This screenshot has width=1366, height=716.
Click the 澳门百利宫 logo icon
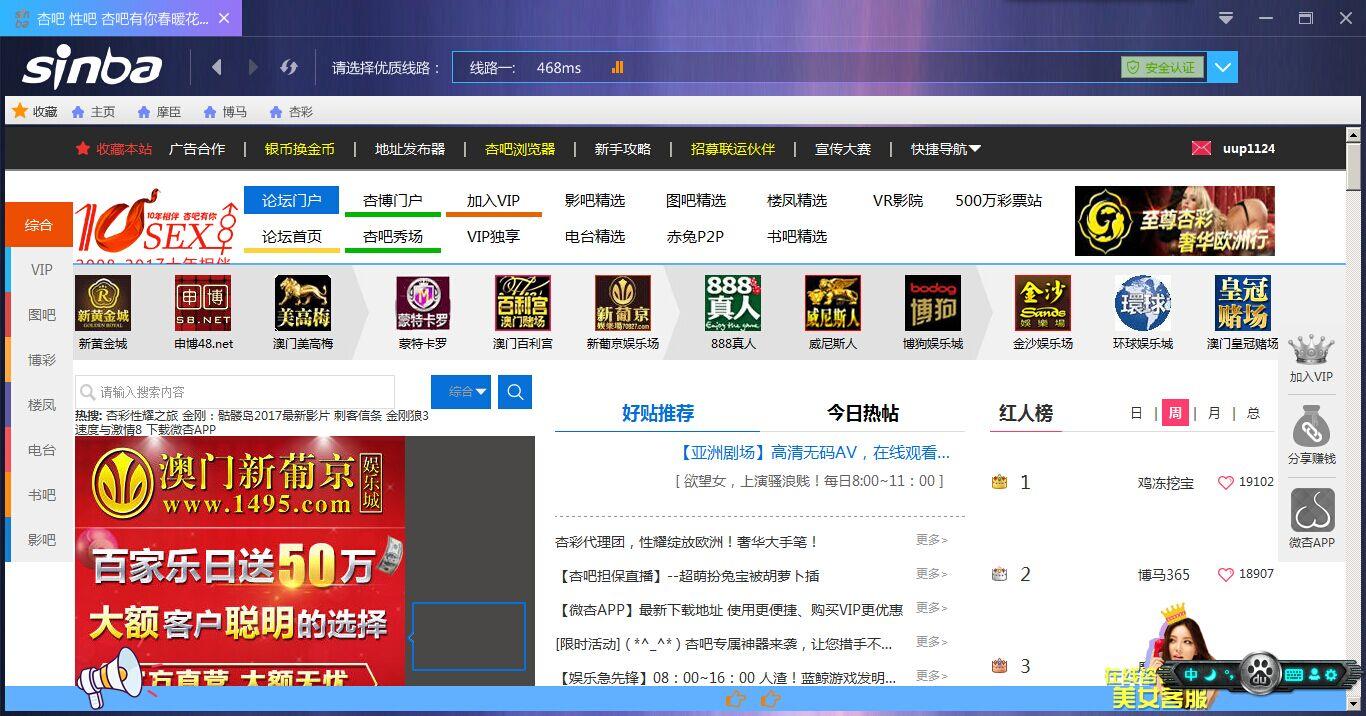[x=523, y=303]
